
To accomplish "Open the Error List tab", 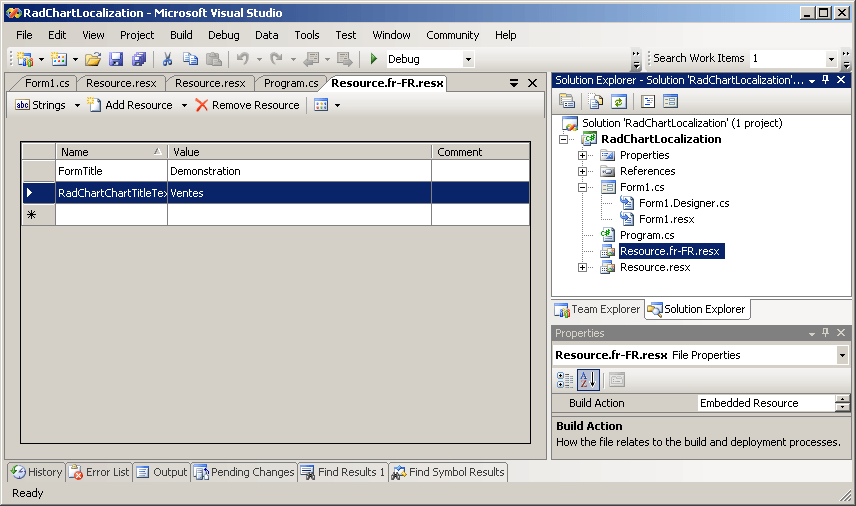I will pyautogui.click(x=99, y=472).
